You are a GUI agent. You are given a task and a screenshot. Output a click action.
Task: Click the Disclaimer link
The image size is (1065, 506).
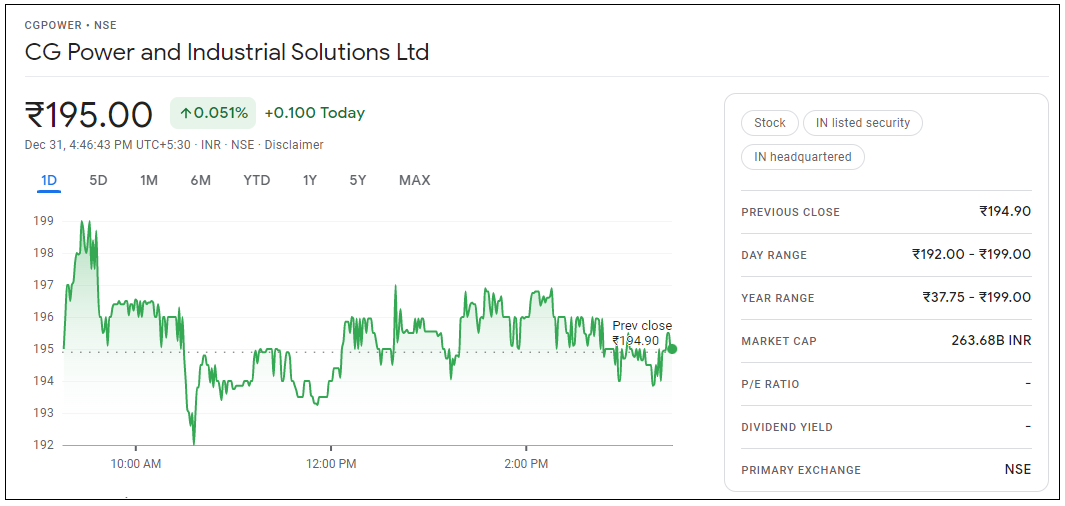click(x=294, y=145)
